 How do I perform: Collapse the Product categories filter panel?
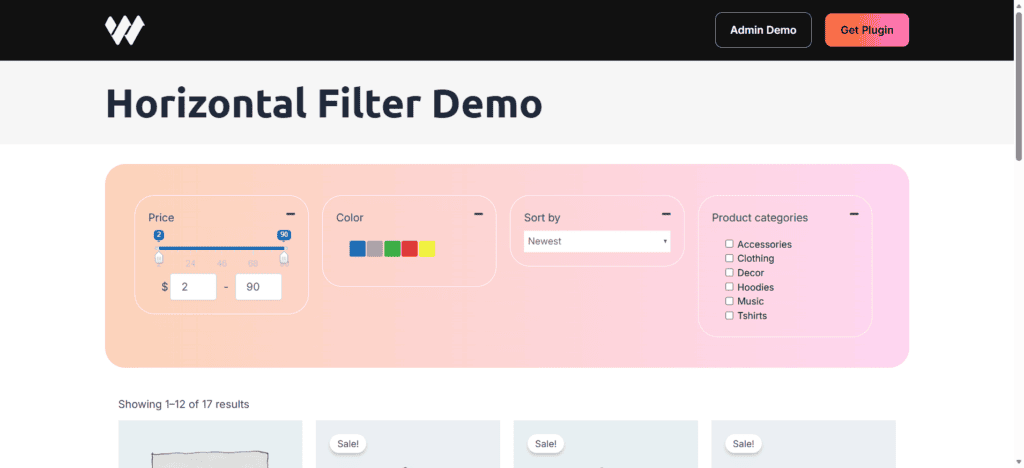[854, 214]
